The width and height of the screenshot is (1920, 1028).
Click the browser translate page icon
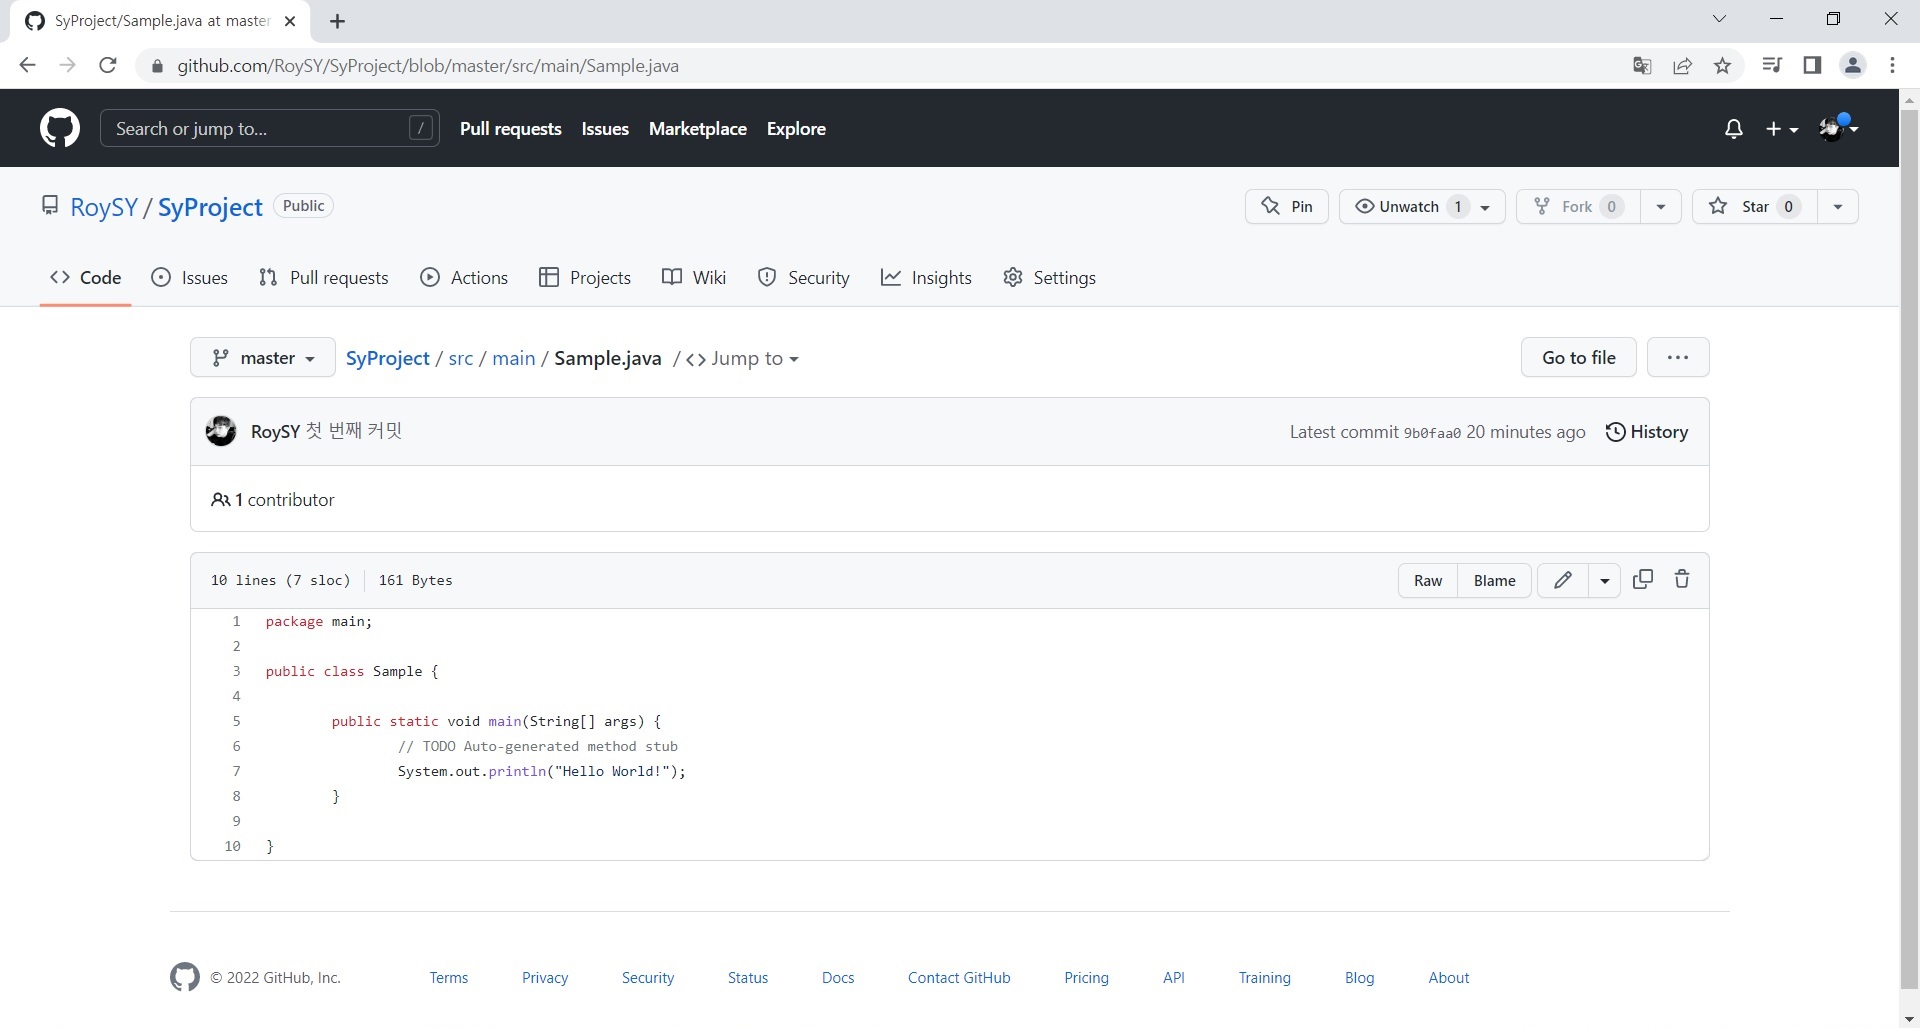pos(1642,66)
